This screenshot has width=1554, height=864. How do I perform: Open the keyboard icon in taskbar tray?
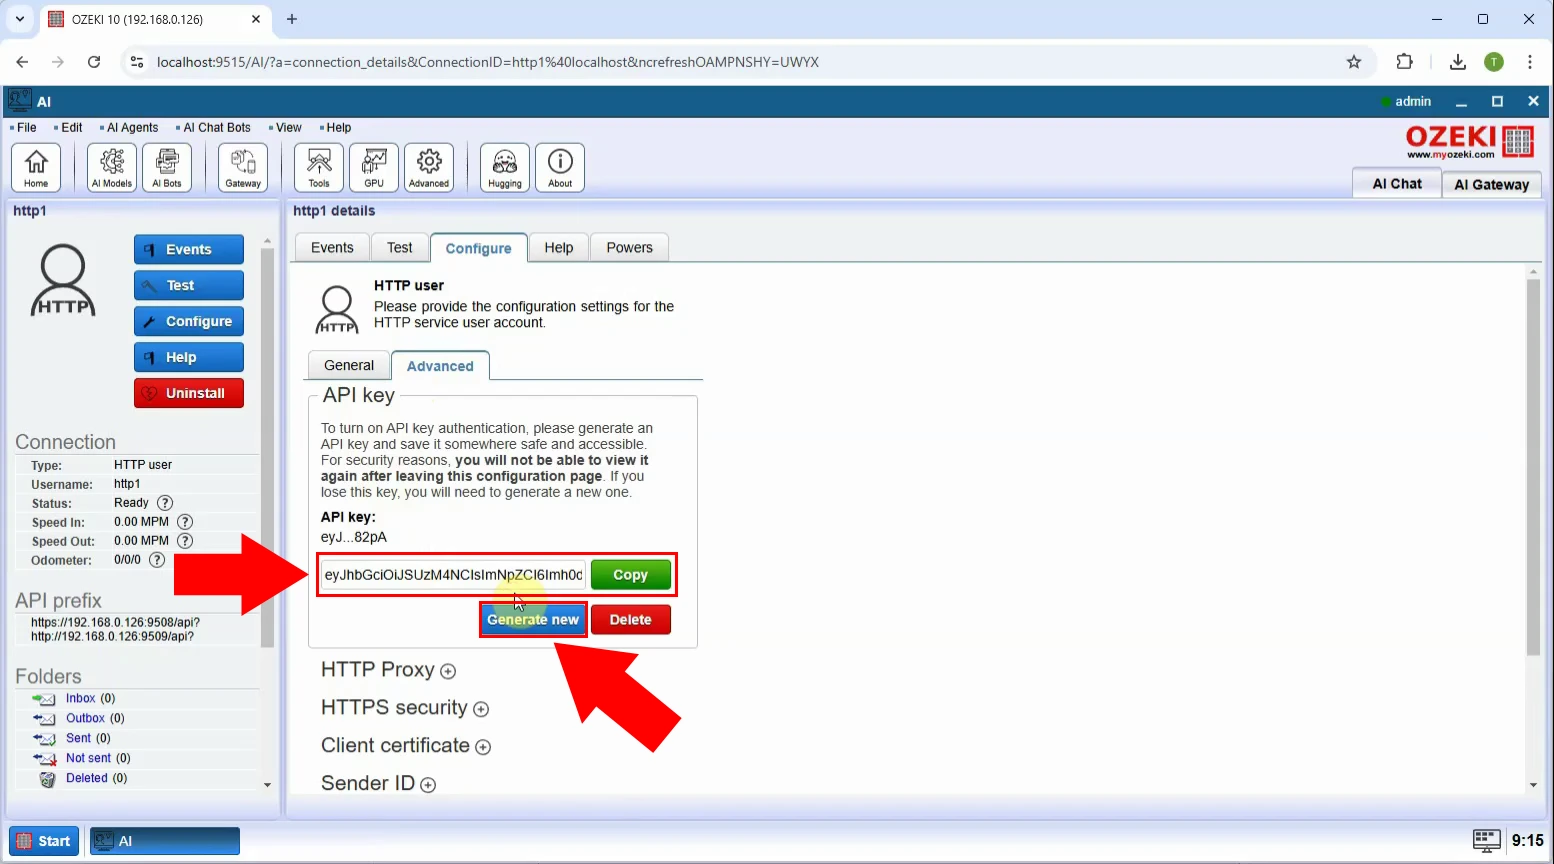pyautogui.click(x=1487, y=841)
